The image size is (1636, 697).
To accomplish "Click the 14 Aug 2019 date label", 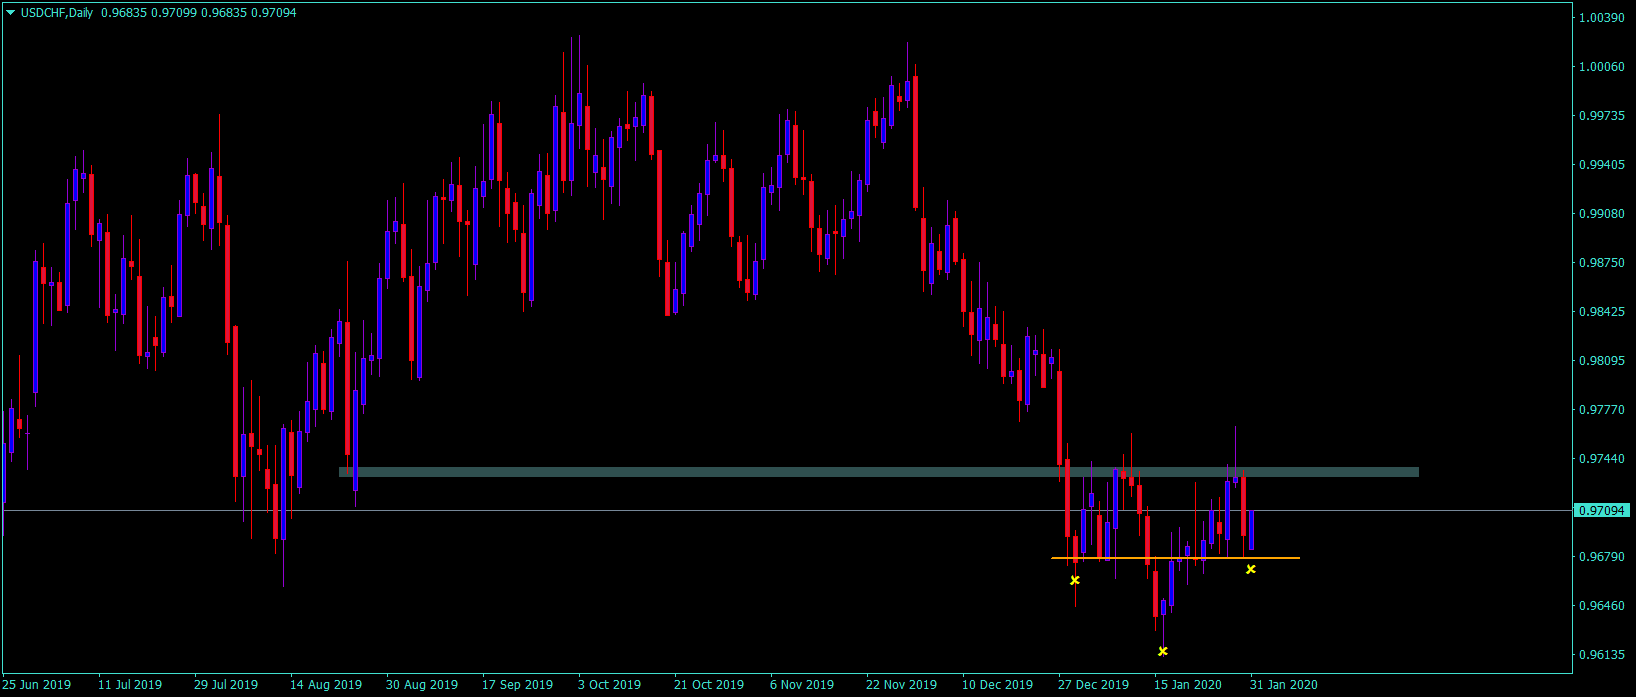I will (x=326, y=685).
